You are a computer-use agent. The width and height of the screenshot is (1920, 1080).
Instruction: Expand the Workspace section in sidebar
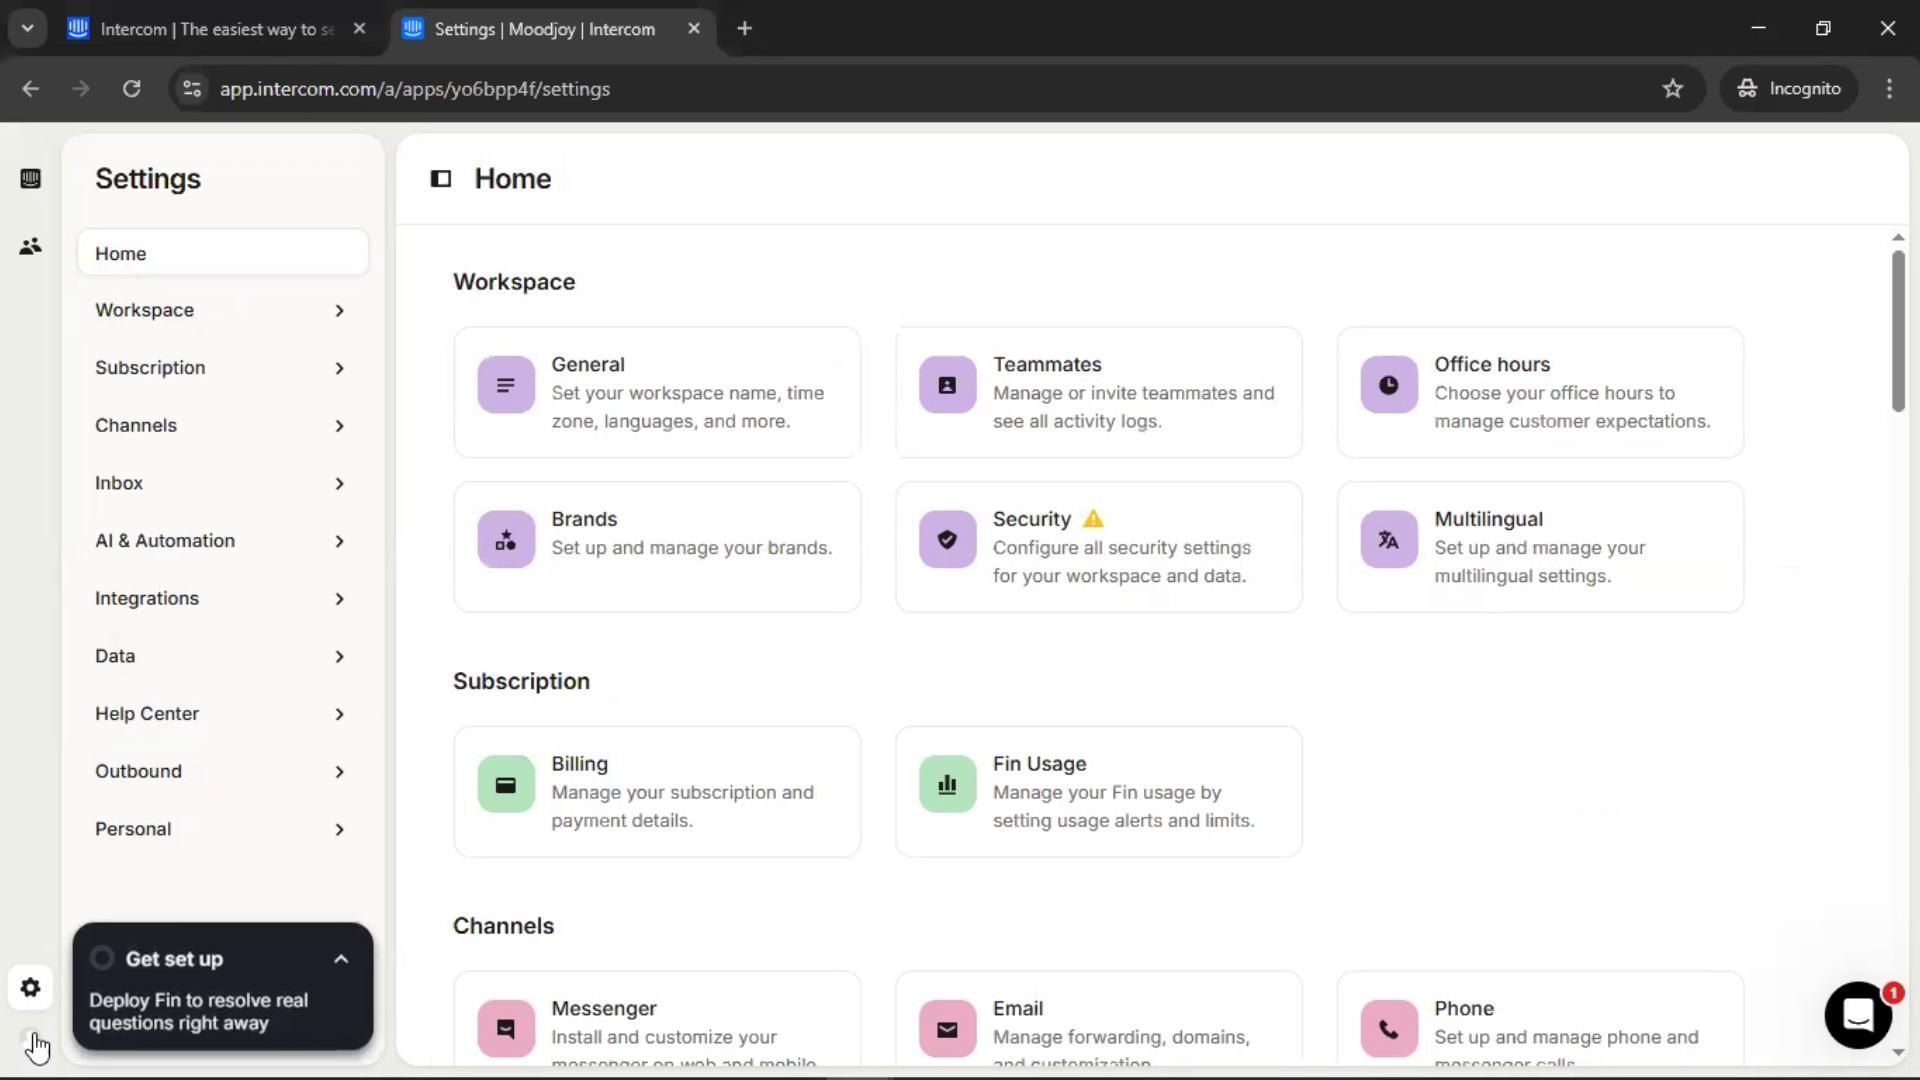click(x=221, y=311)
